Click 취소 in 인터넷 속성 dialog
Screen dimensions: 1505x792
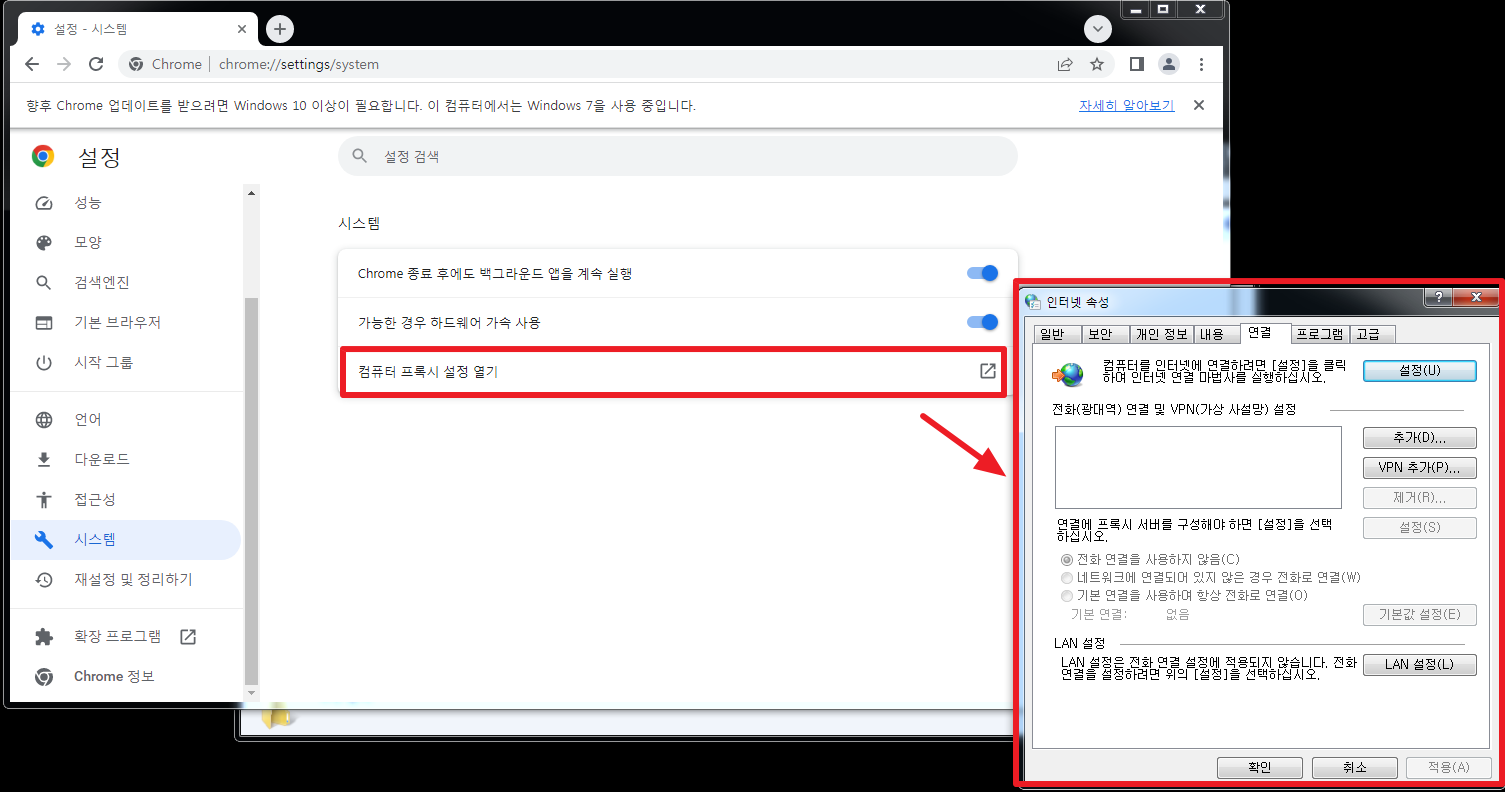coord(1355,767)
